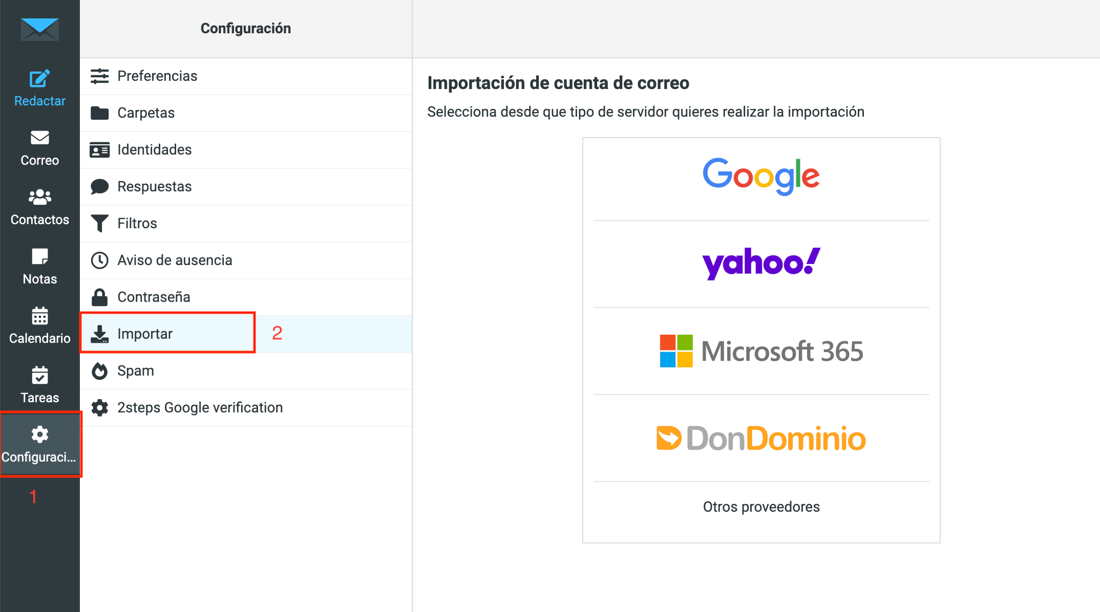
Task: Click Configuración gear icon in sidebar
Action: tap(40, 435)
